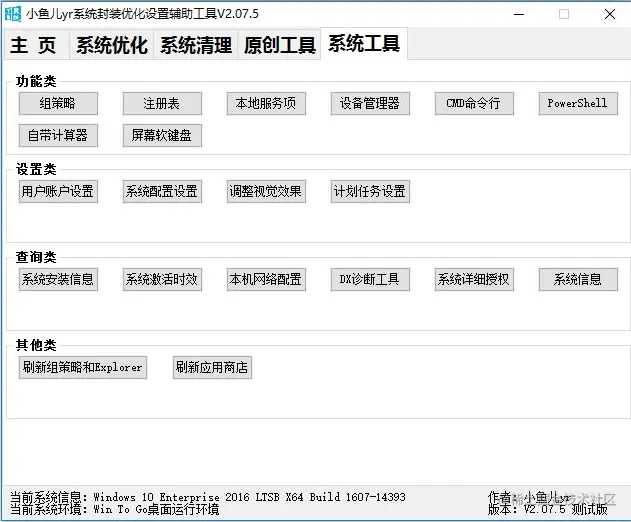This screenshot has height=522, width=631.
Task: Switch to the 主页 tab
Action: pyautogui.click(x=37, y=45)
